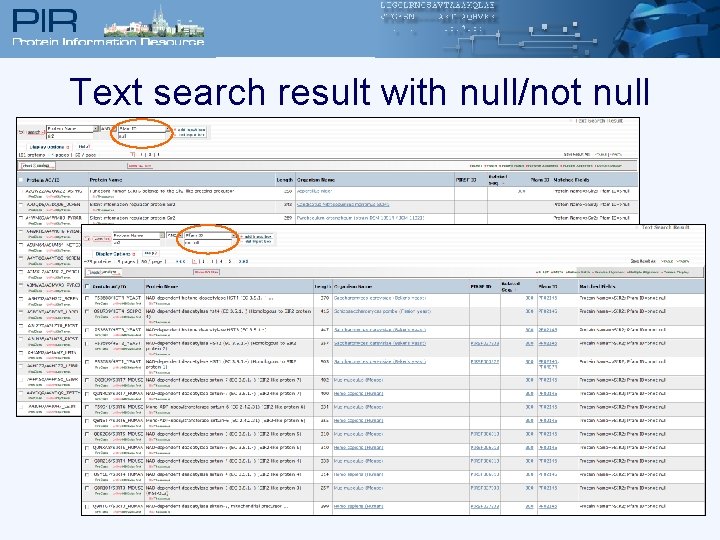Click the red button in front toolbar
This screenshot has width=720, height=540.
coord(206,272)
